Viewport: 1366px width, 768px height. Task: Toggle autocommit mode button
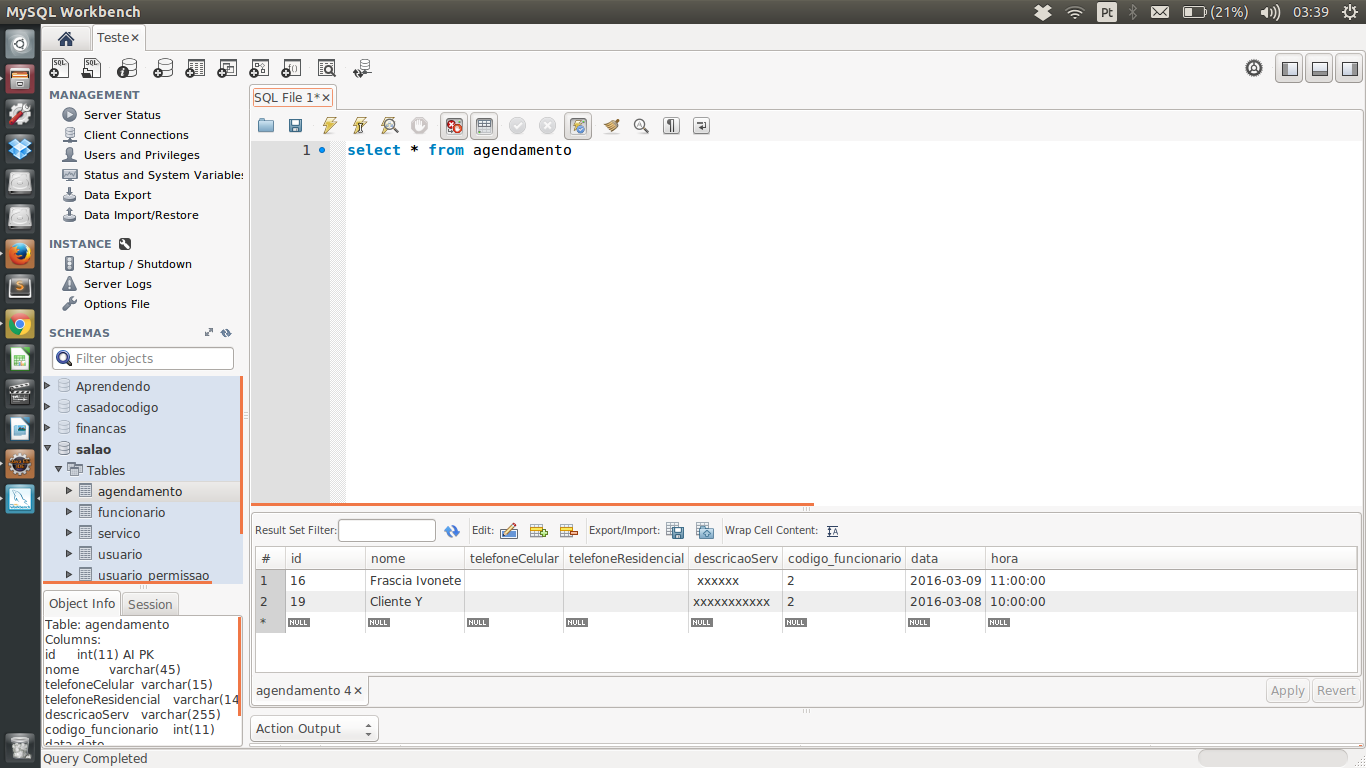click(578, 126)
